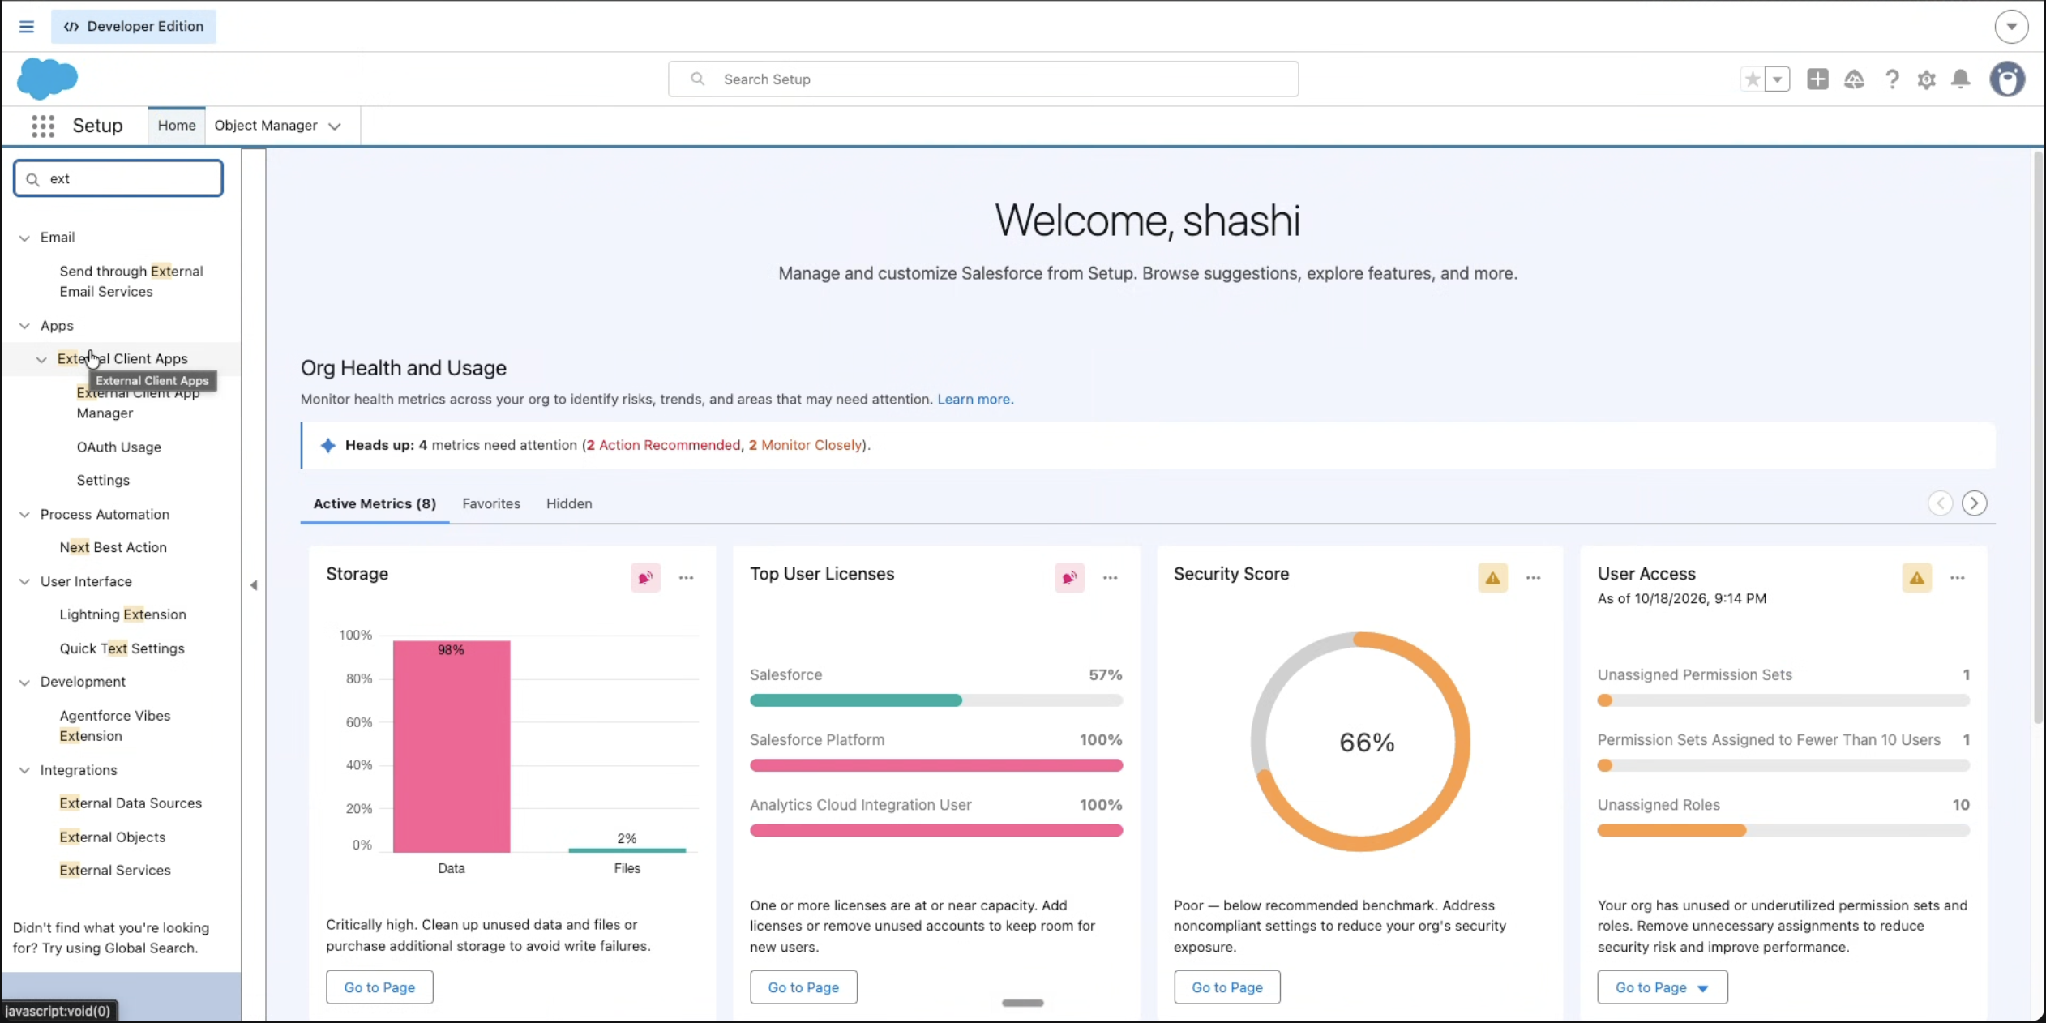The height and width of the screenshot is (1023, 2046).
Task: Open the Notifications bell
Action: [x=1961, y=79]
